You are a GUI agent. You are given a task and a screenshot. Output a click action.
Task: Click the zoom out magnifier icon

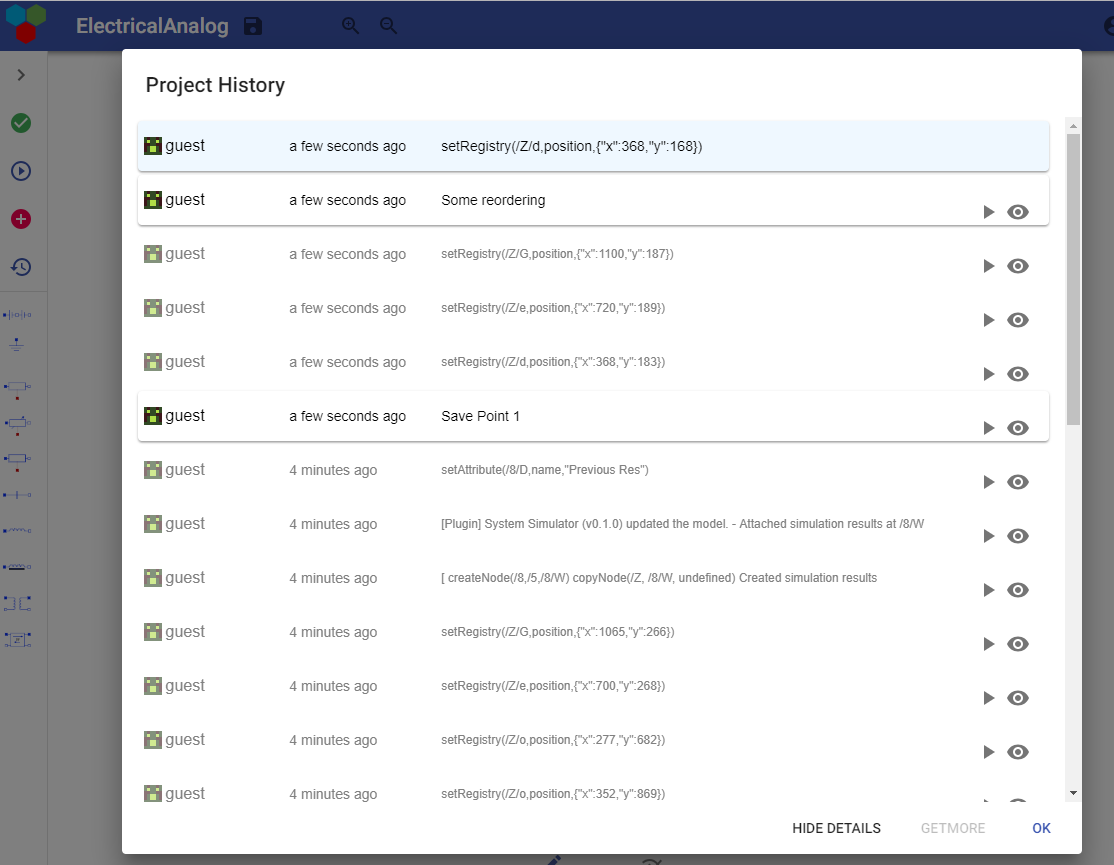click(x=388, y=26)
